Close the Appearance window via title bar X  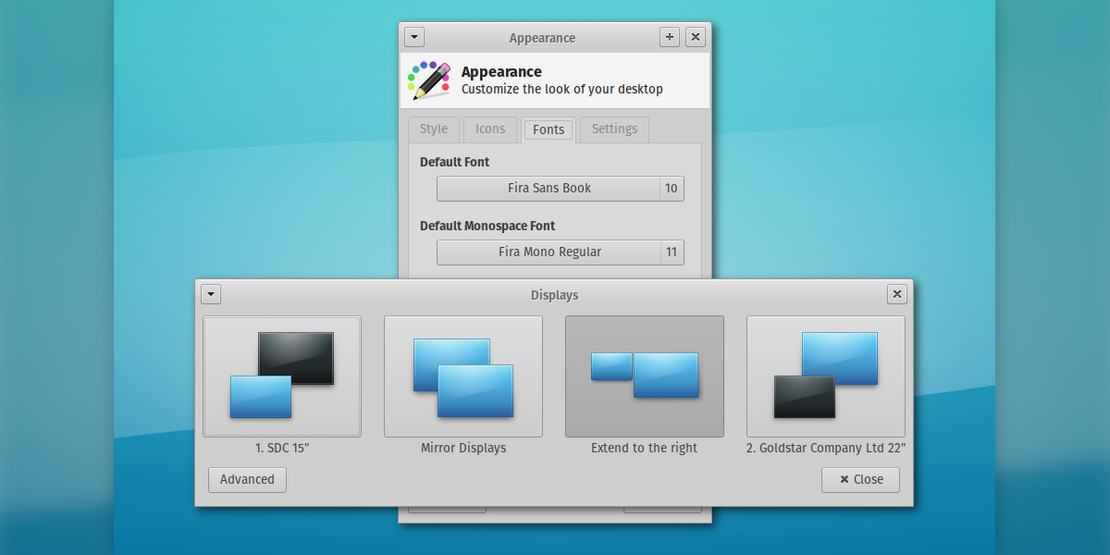pos(696,38)
